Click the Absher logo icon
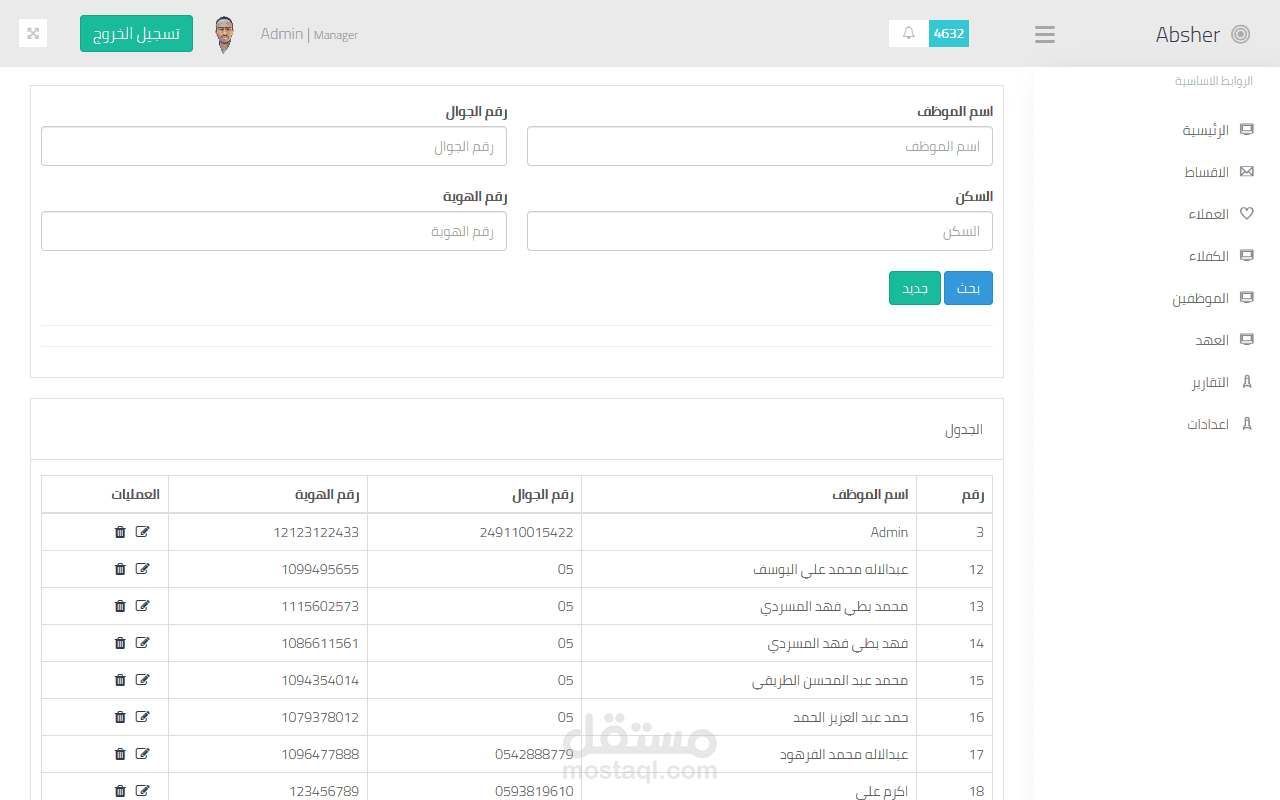 point(1241,34)
